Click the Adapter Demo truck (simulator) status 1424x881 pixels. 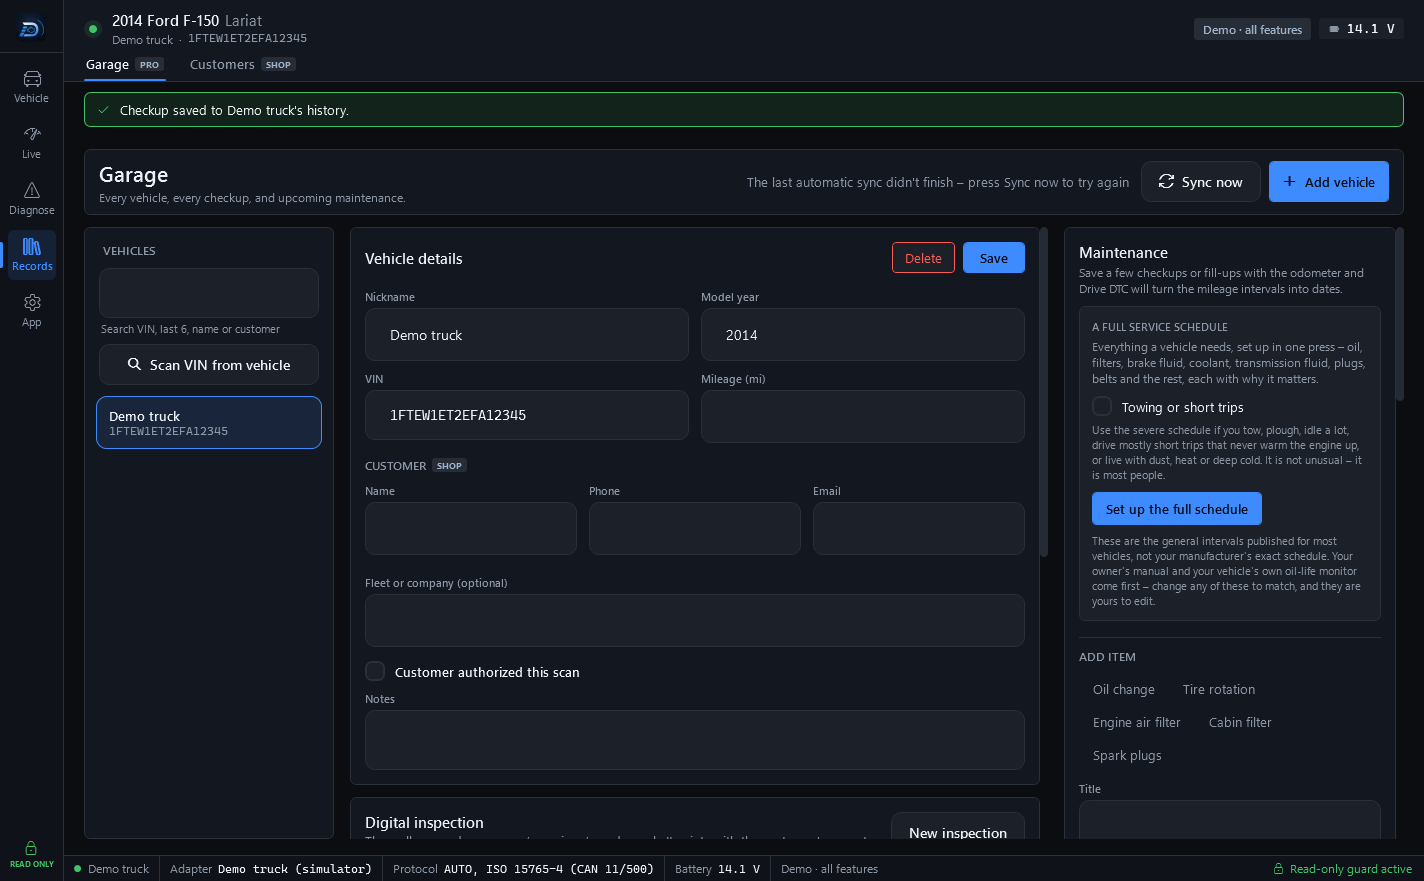(x=271, y=869)
